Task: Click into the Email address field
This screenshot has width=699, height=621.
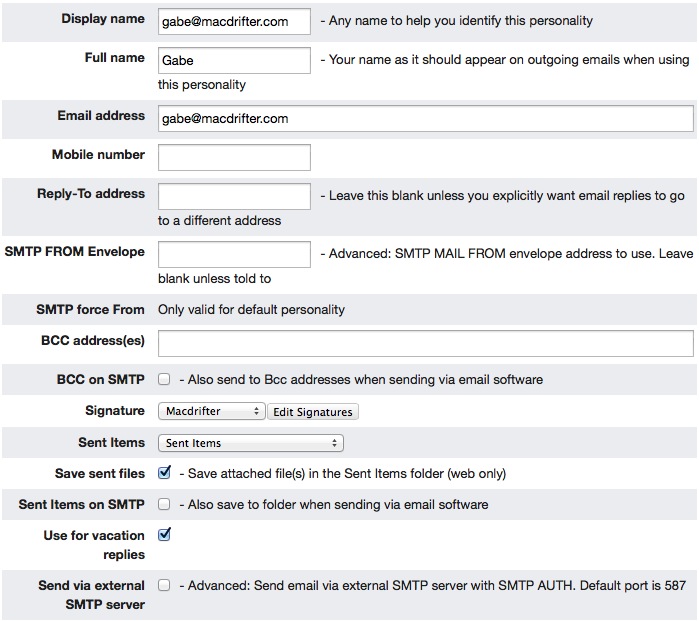Action: point(425,118)
